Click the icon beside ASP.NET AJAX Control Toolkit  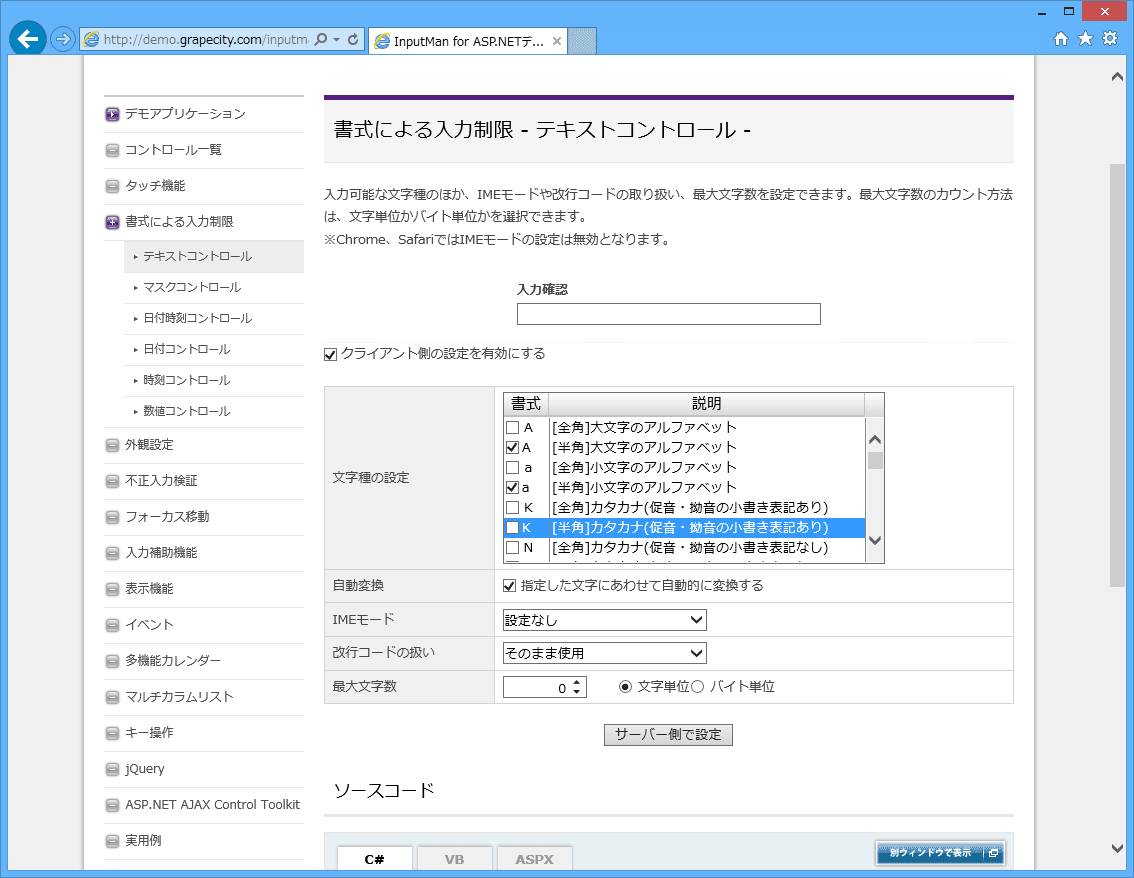pos(112,805)
